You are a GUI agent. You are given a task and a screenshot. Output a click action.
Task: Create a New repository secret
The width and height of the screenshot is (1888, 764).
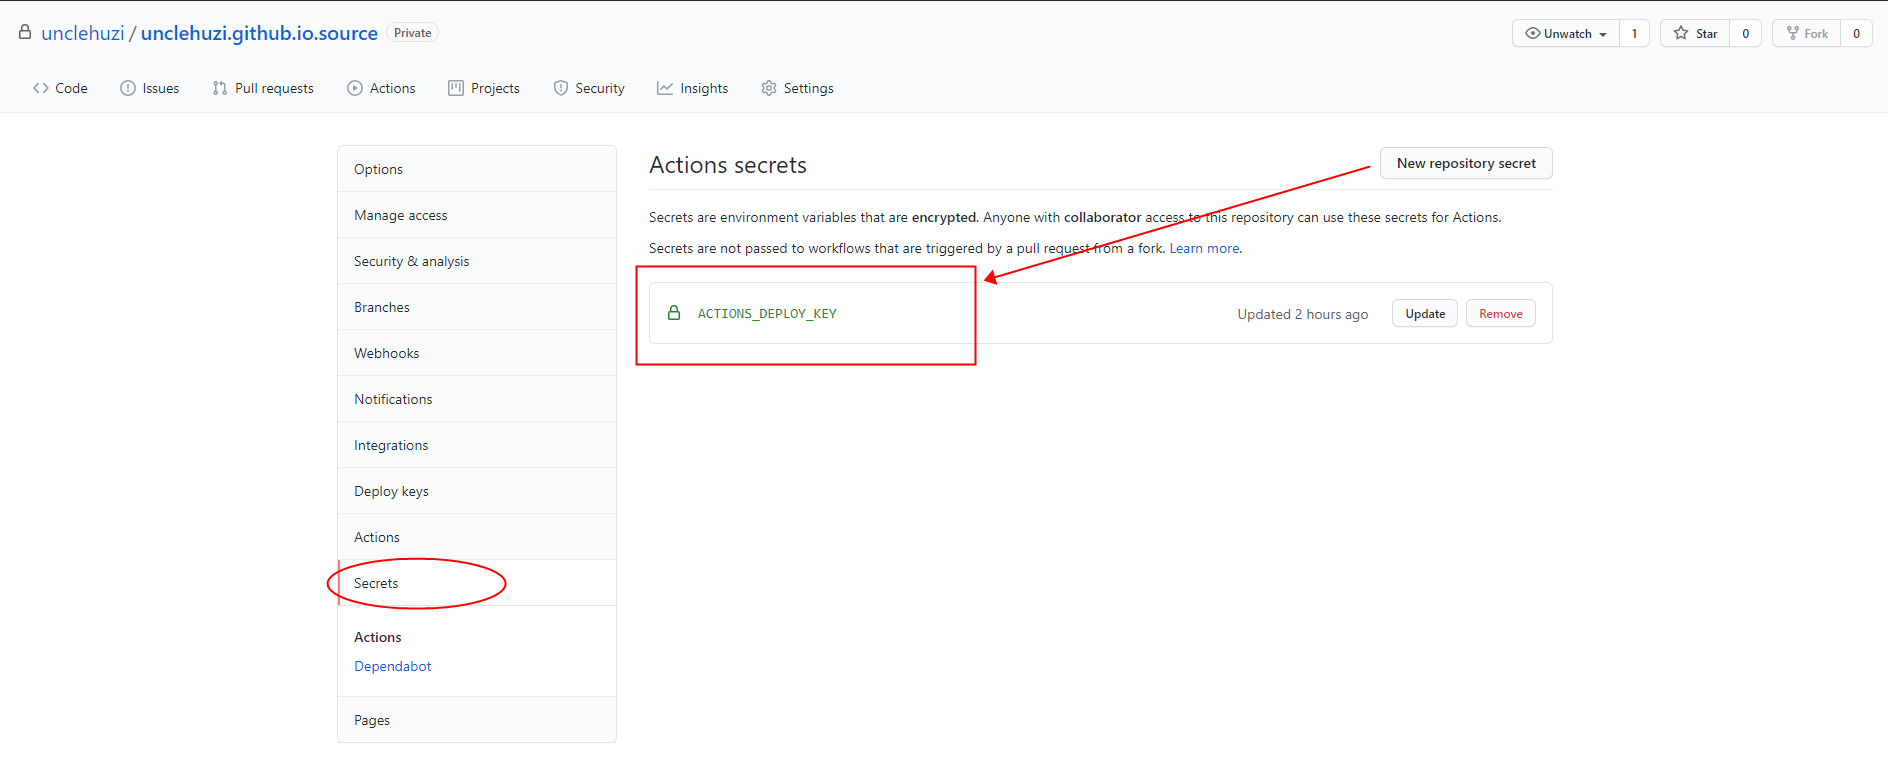coord(1466,163)
